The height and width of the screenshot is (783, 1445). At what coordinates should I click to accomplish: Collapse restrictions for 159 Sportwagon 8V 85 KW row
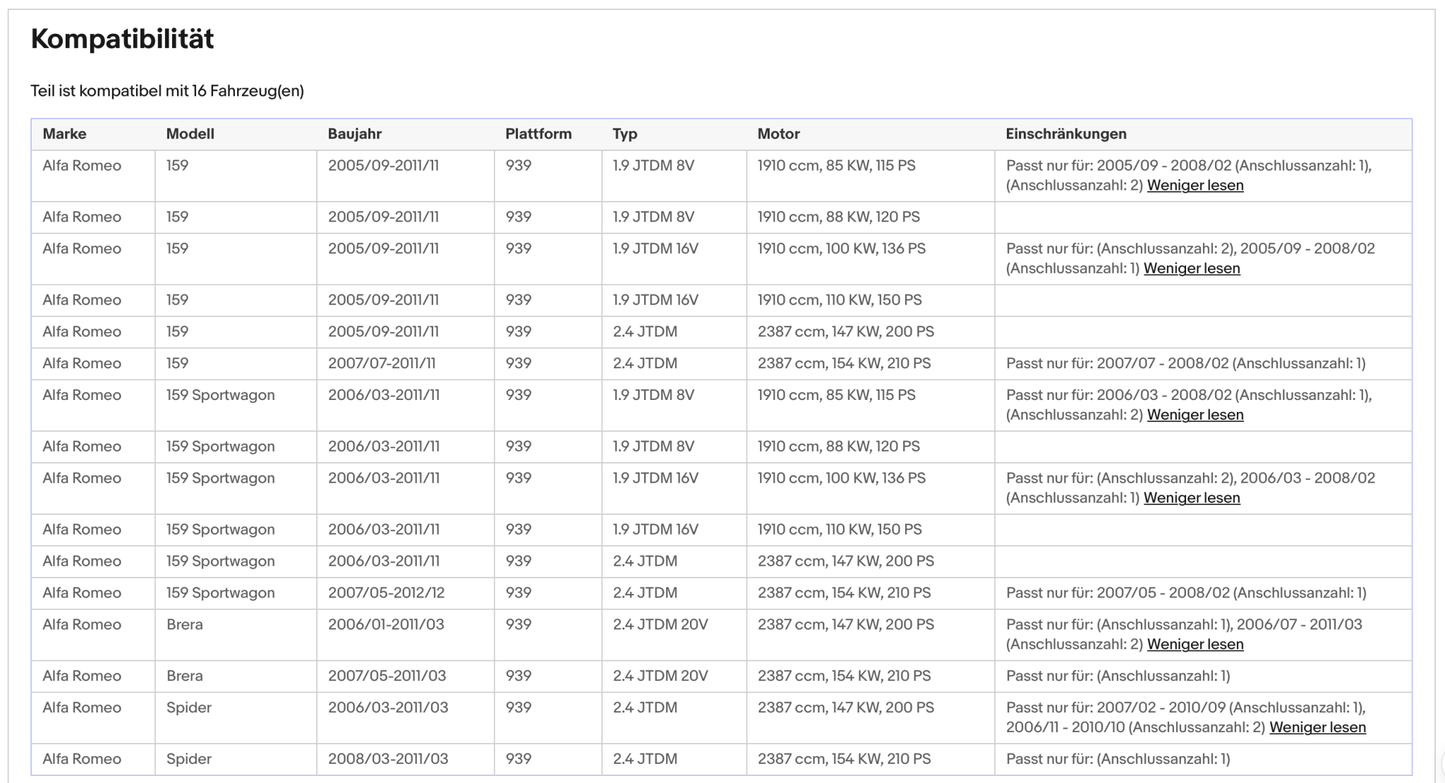point(1195,415)
